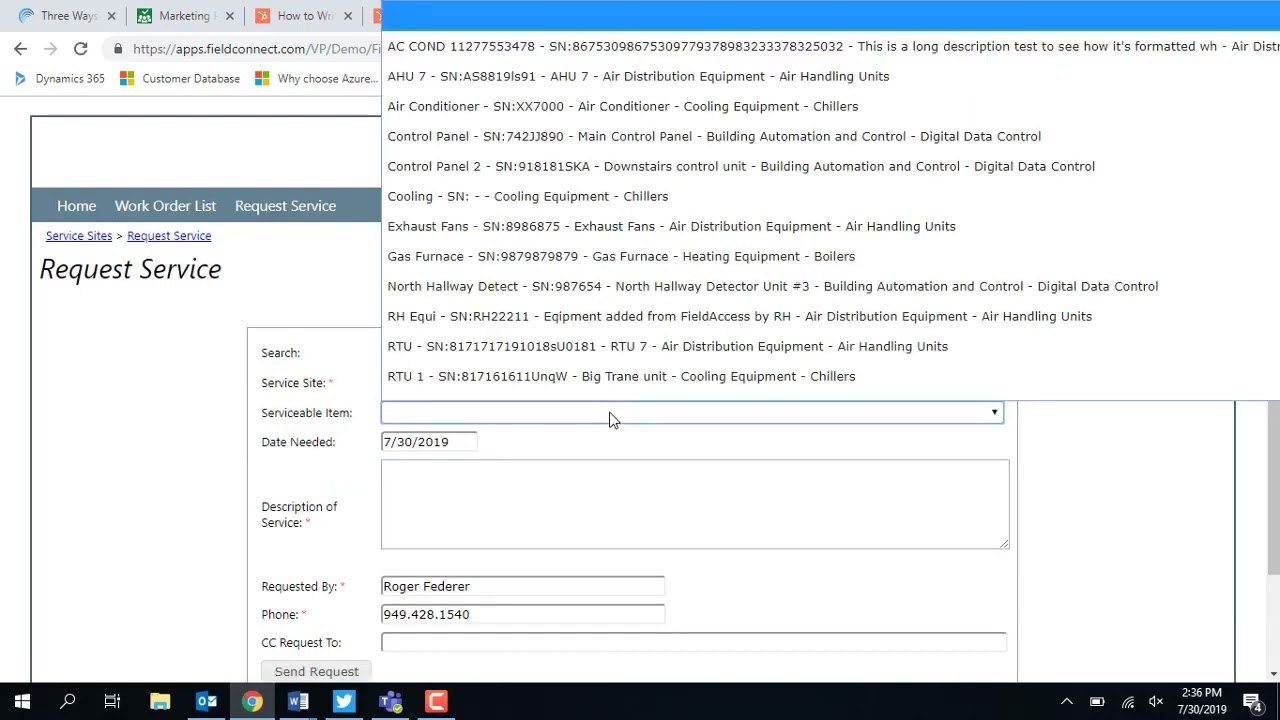
Task: Open taskbar search magnifier
Action: tap(68, 702)
